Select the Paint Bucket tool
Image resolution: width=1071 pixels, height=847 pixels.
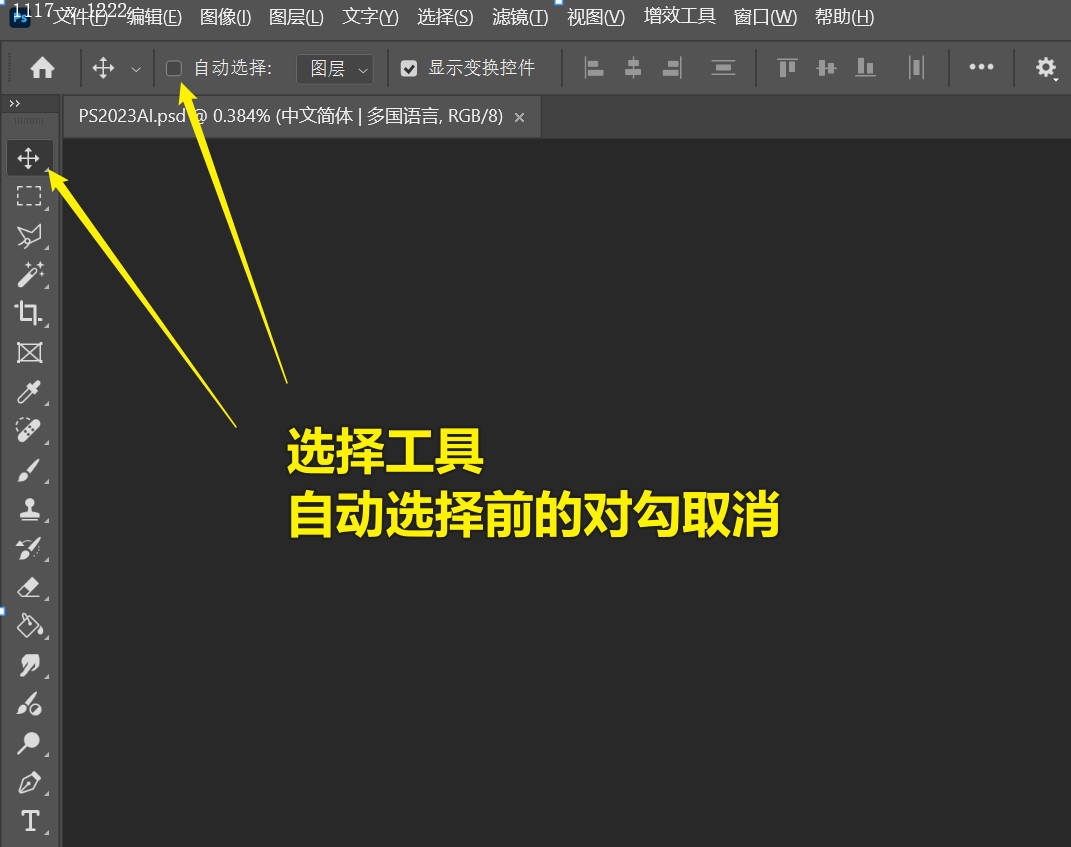[30, 626]
